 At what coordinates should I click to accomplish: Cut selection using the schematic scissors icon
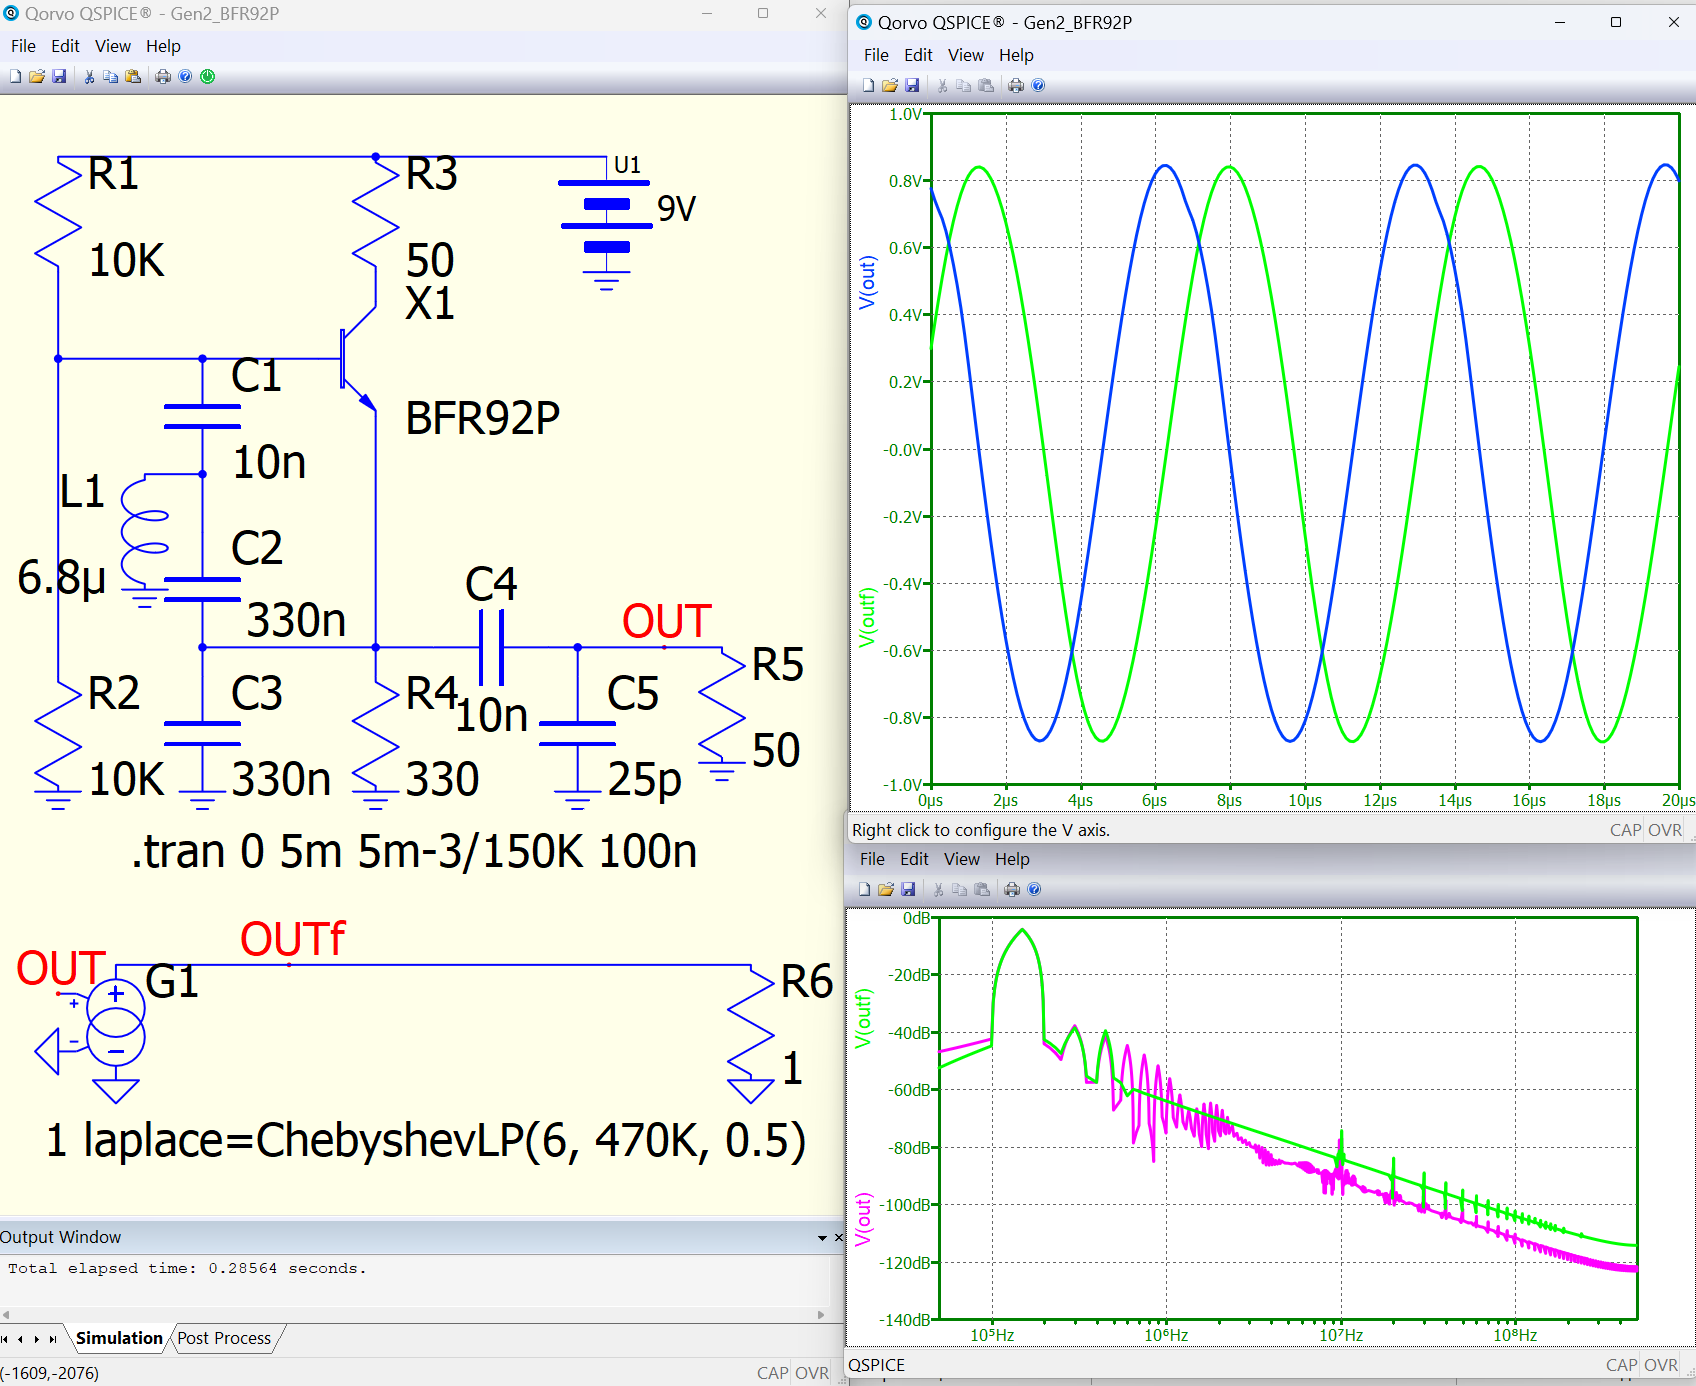(89, 77)
